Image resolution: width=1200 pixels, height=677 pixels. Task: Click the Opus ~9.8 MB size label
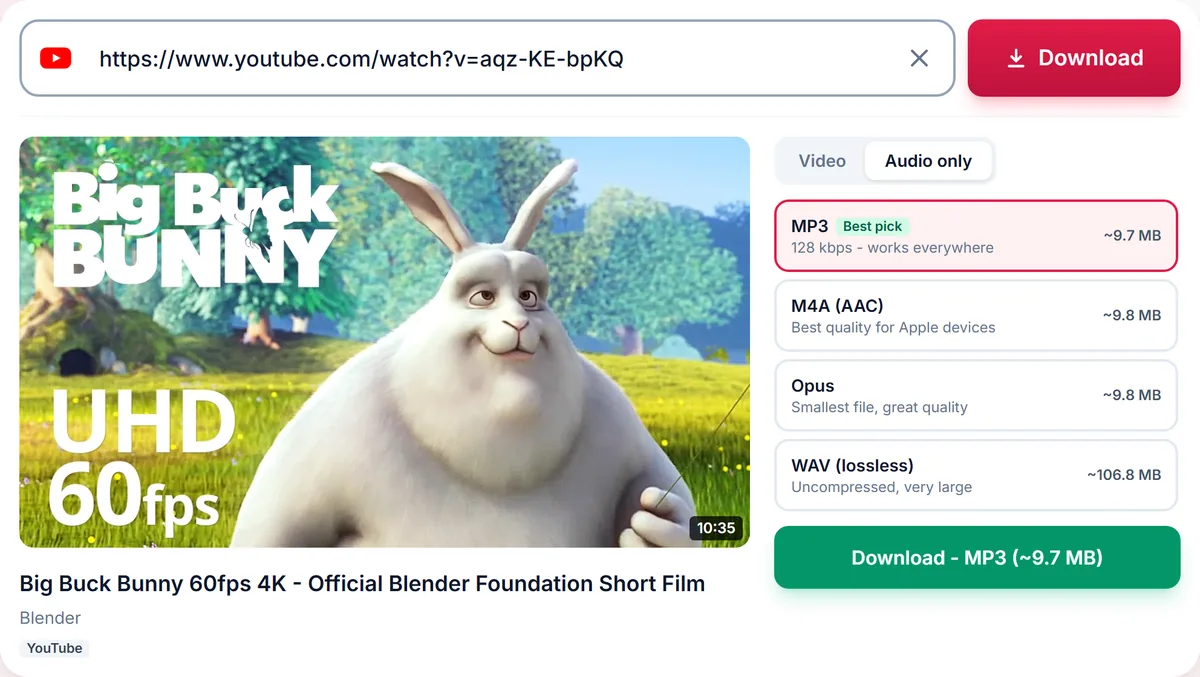coord(1132,395)
